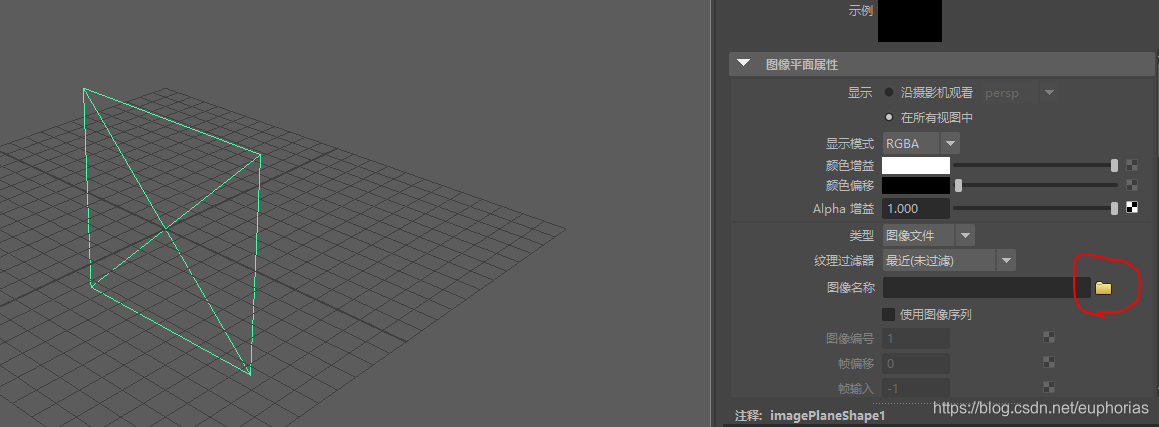Click the 图像名称 label
The height and width of the screenshot is (427, 1159).
point(850,287)
